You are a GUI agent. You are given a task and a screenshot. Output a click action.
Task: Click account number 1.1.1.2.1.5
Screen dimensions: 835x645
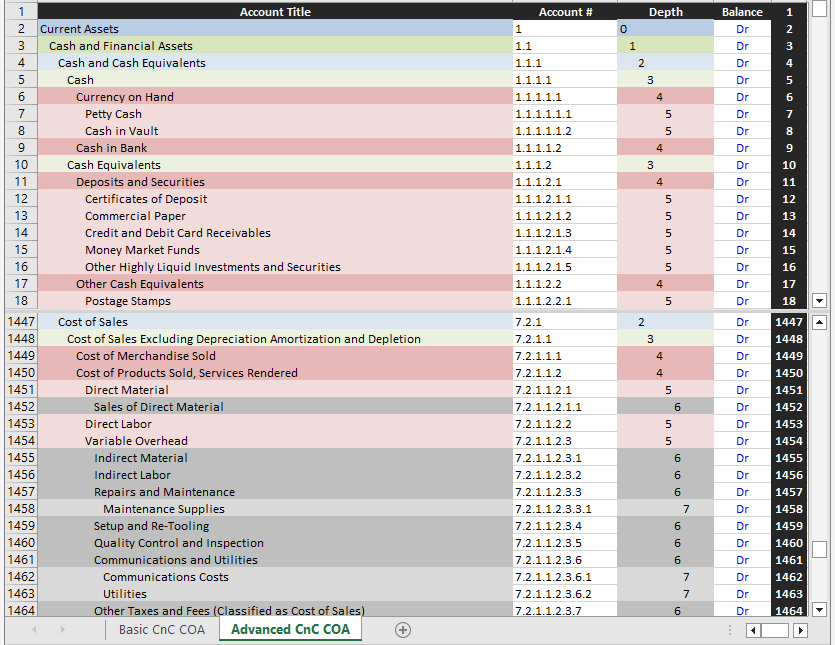(x=565, y=267)
